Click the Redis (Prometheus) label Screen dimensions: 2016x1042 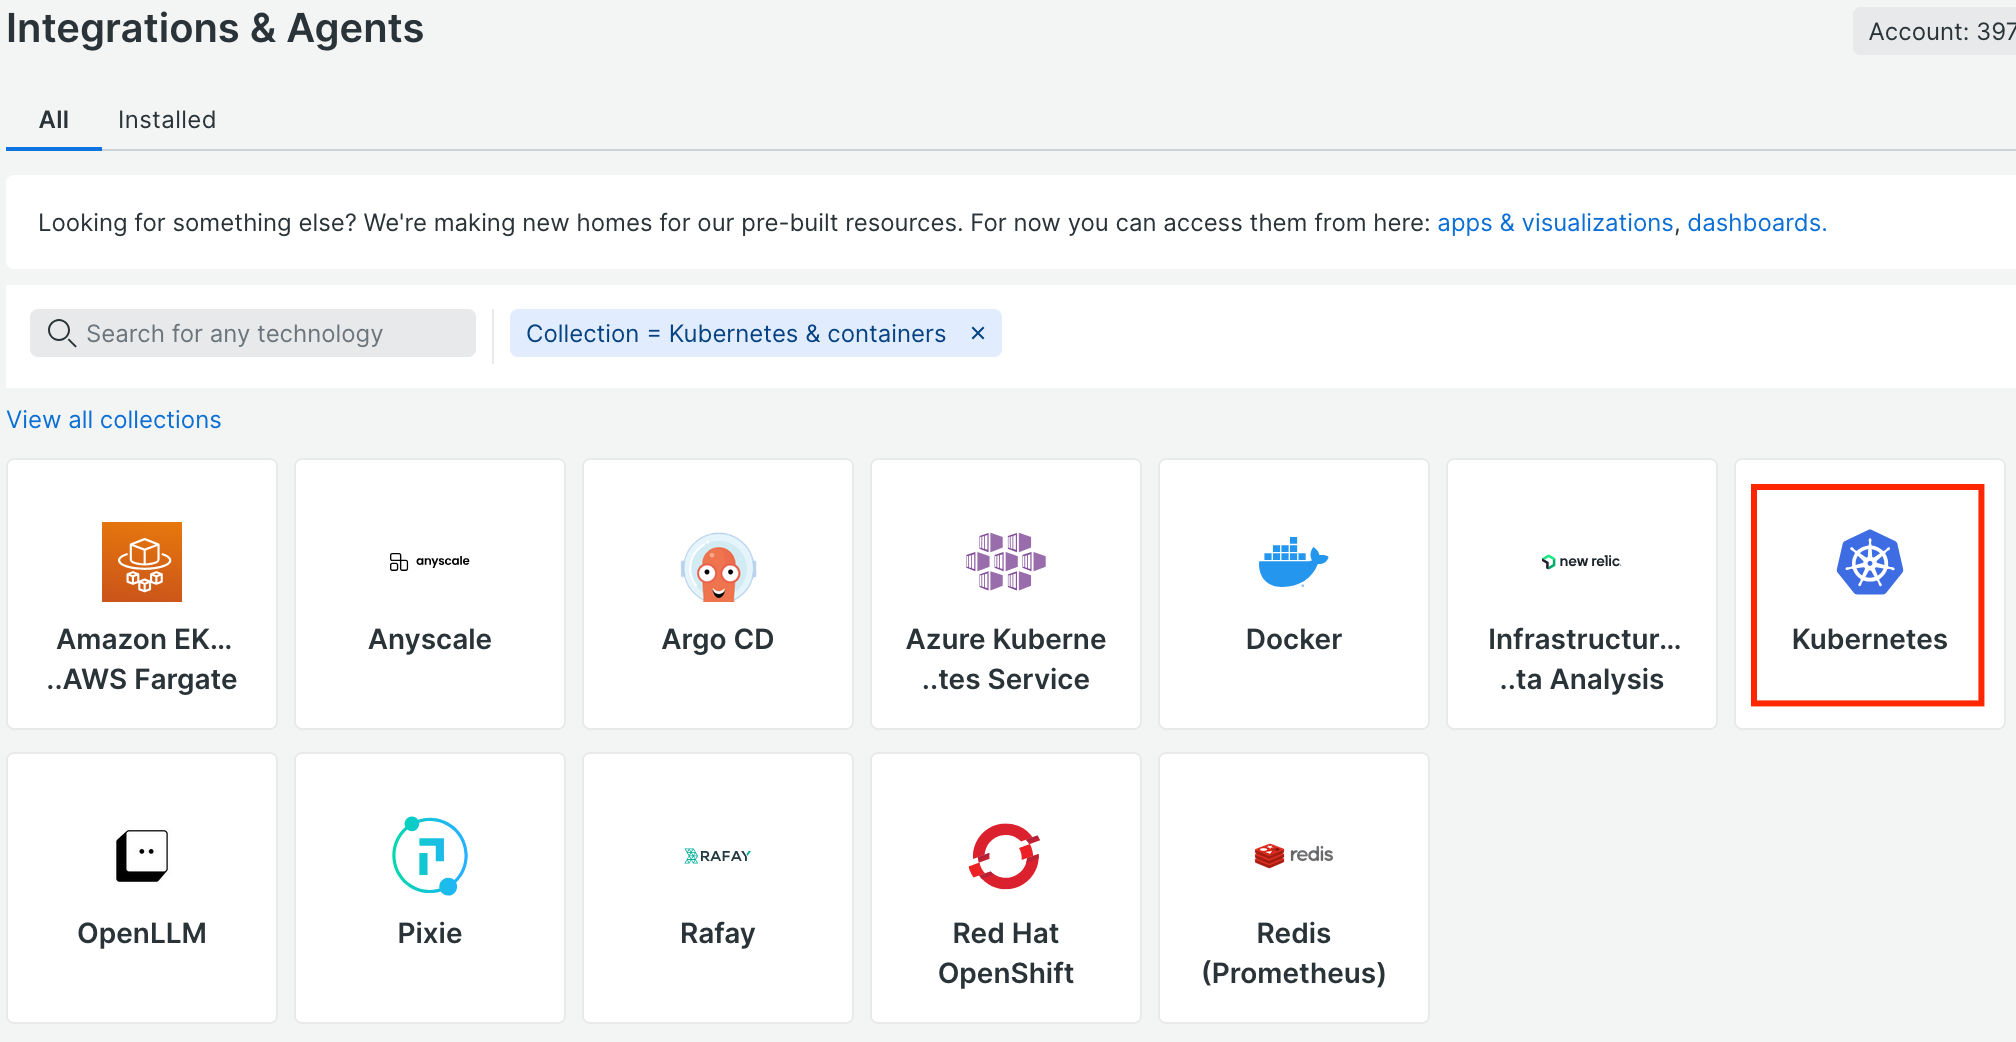[1294, 953]
